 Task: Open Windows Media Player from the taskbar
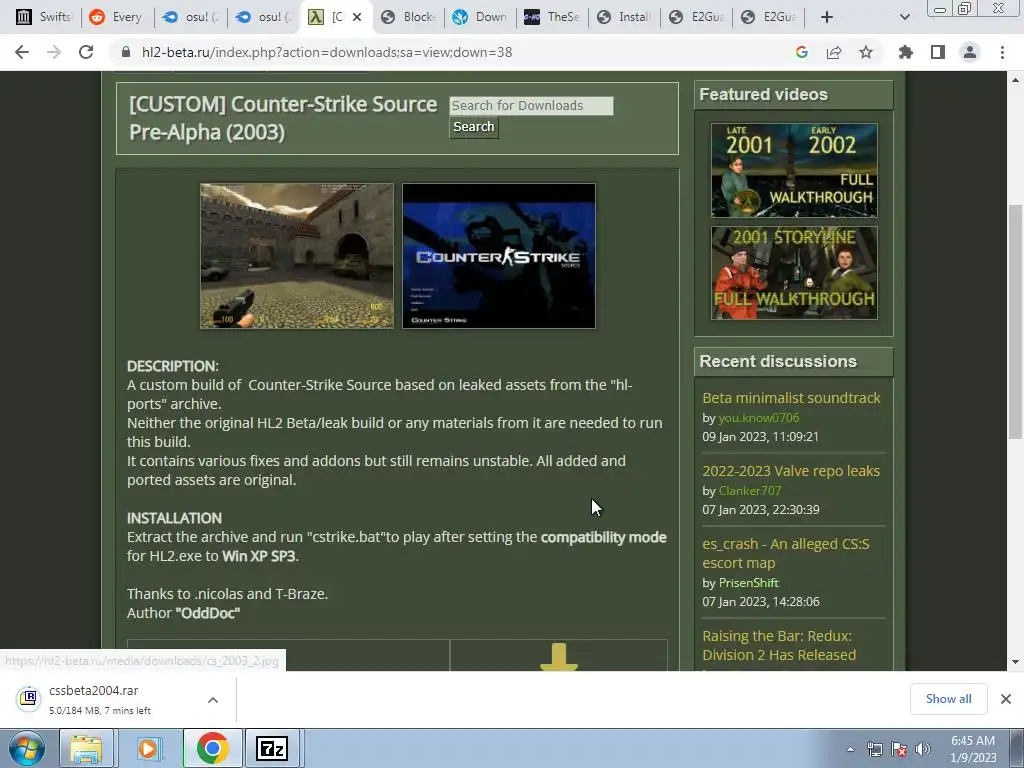point(149,748)
